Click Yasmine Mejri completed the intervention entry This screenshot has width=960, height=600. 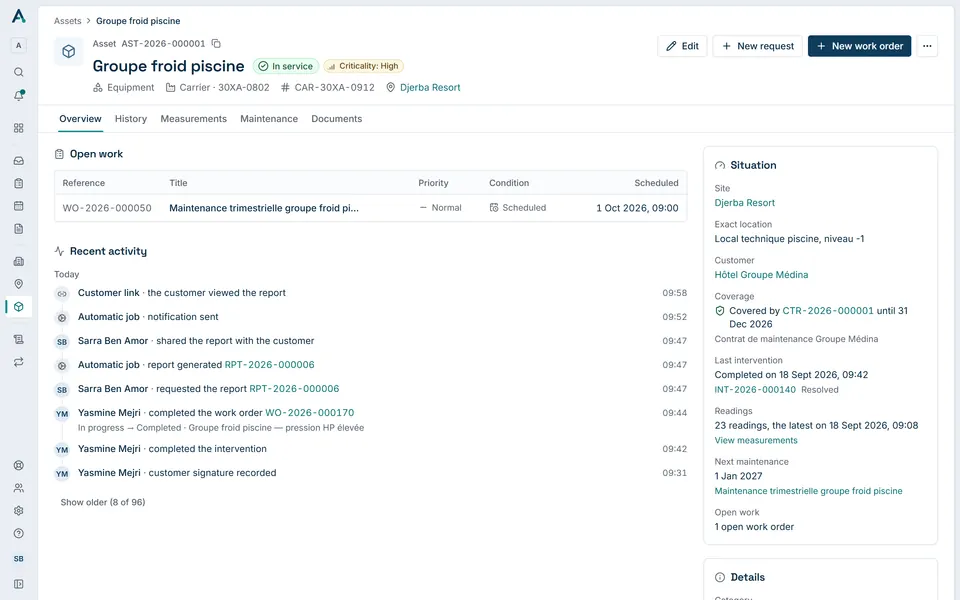coord(370,449)
